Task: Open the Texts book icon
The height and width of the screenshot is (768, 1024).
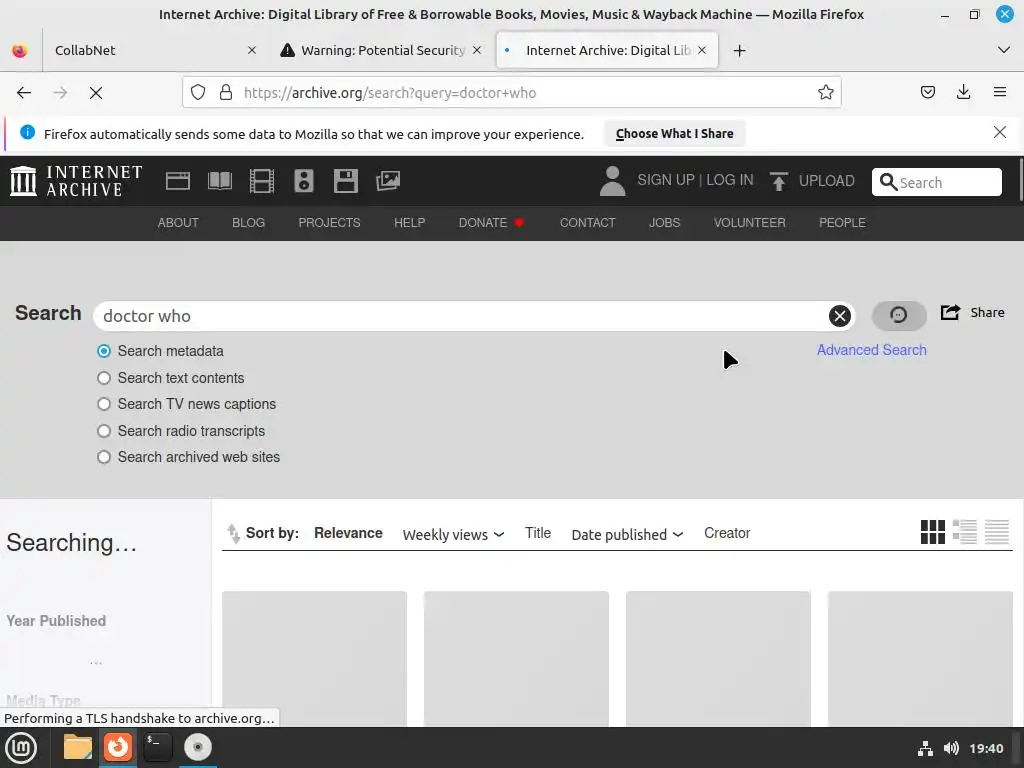Action: (220, 181)
